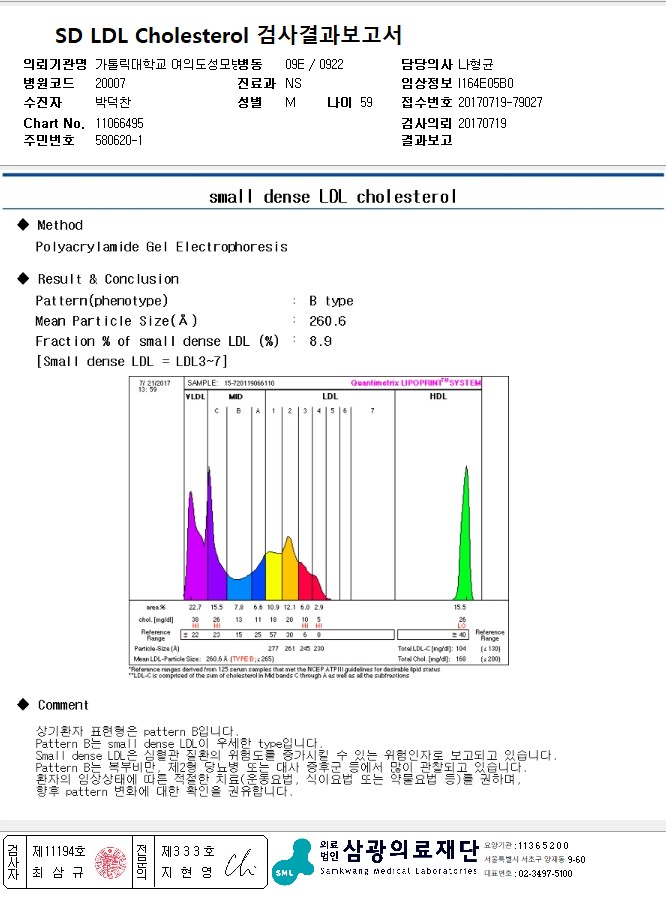This screenshot has height=900, width=666.
Task: Click first comment line '상기환자 표현형은 pattern B입니다.'
Action: click(137, 731)
